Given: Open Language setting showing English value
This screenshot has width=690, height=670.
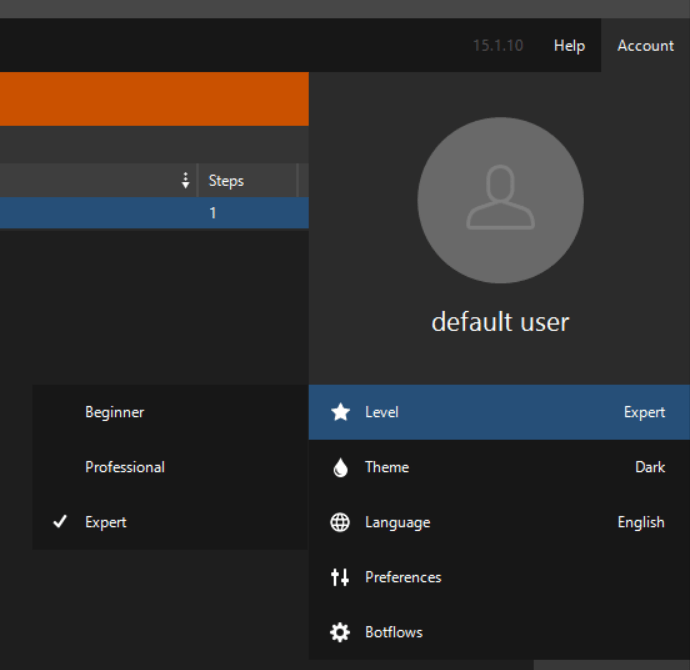Looking at the screenshot, I should 500,522.
